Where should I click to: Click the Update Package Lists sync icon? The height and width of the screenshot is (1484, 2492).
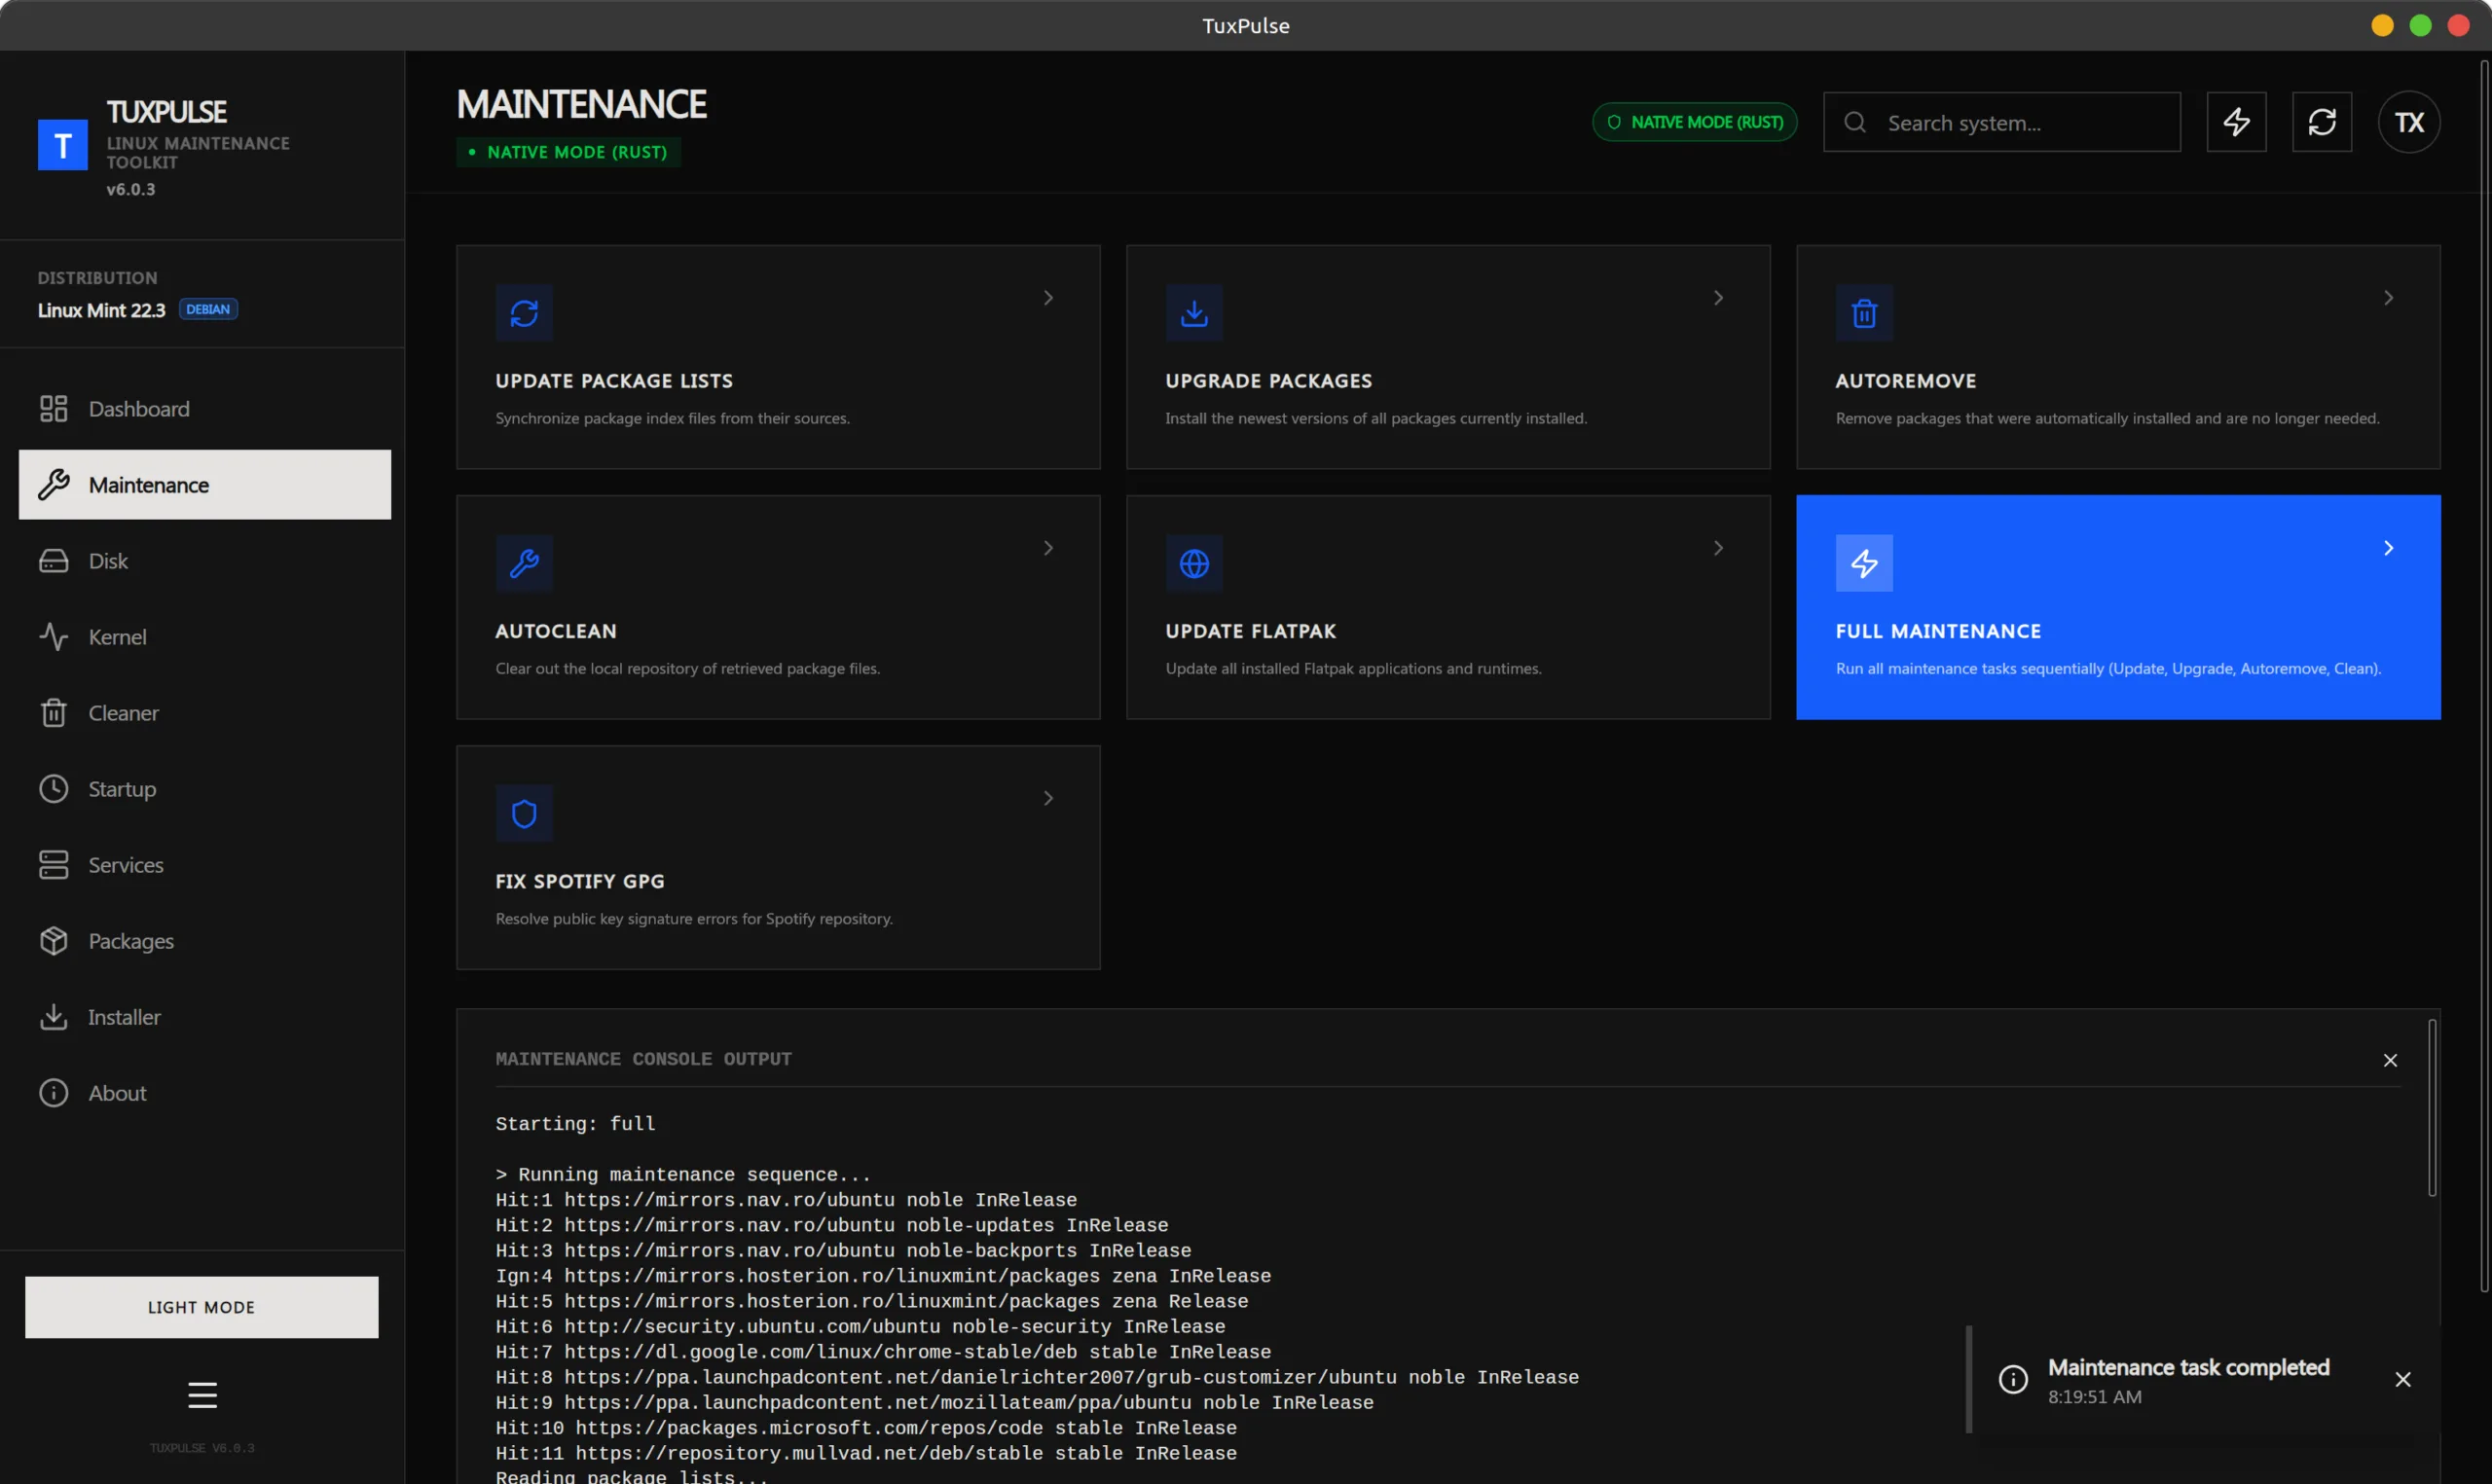tap(524, 313)
